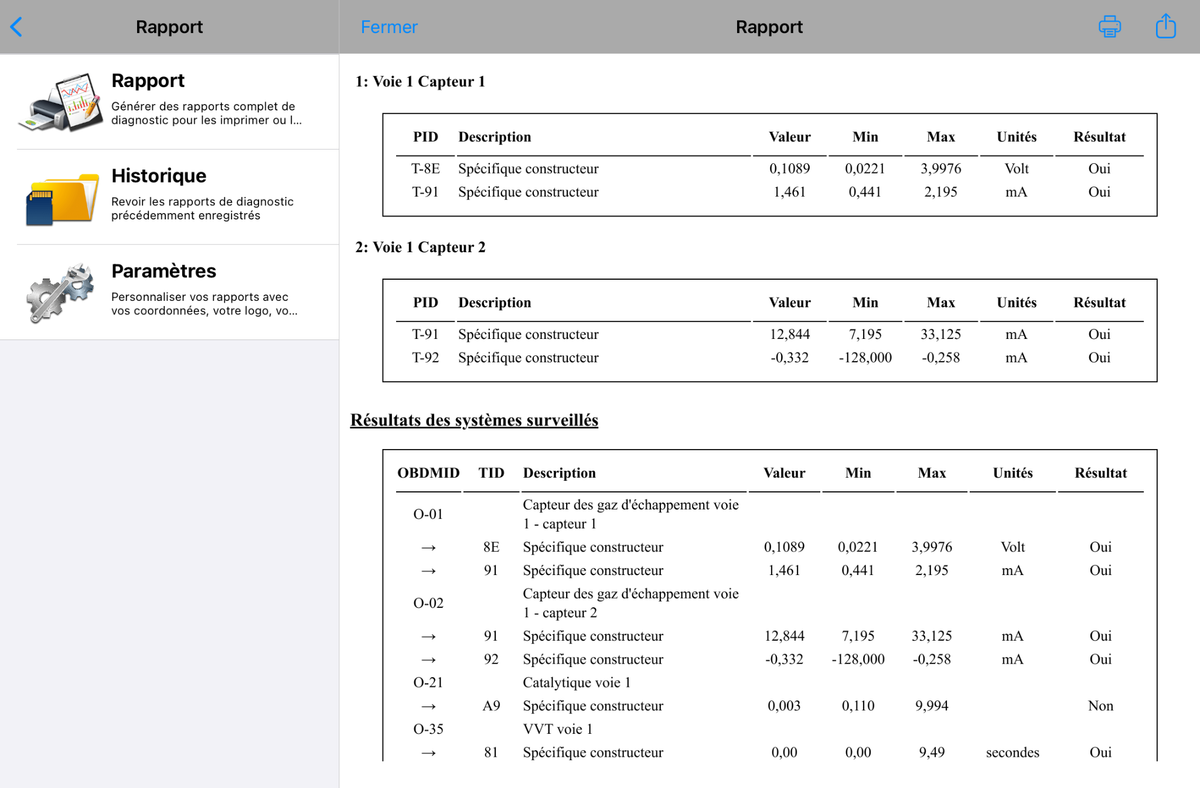Open the share sheet icon
Screen dimensions: 1200x788
(x=1166, y=26)
